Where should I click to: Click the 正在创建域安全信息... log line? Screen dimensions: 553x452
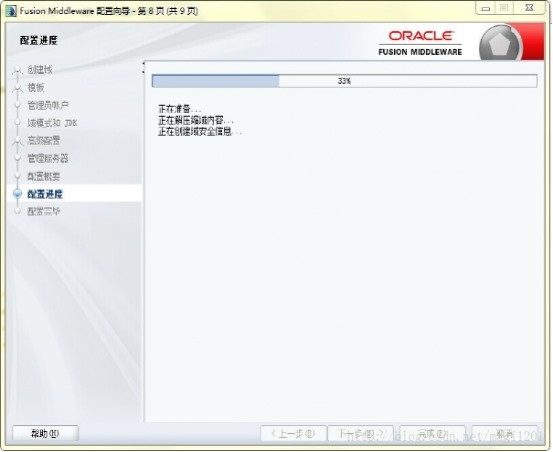[200, 132]
